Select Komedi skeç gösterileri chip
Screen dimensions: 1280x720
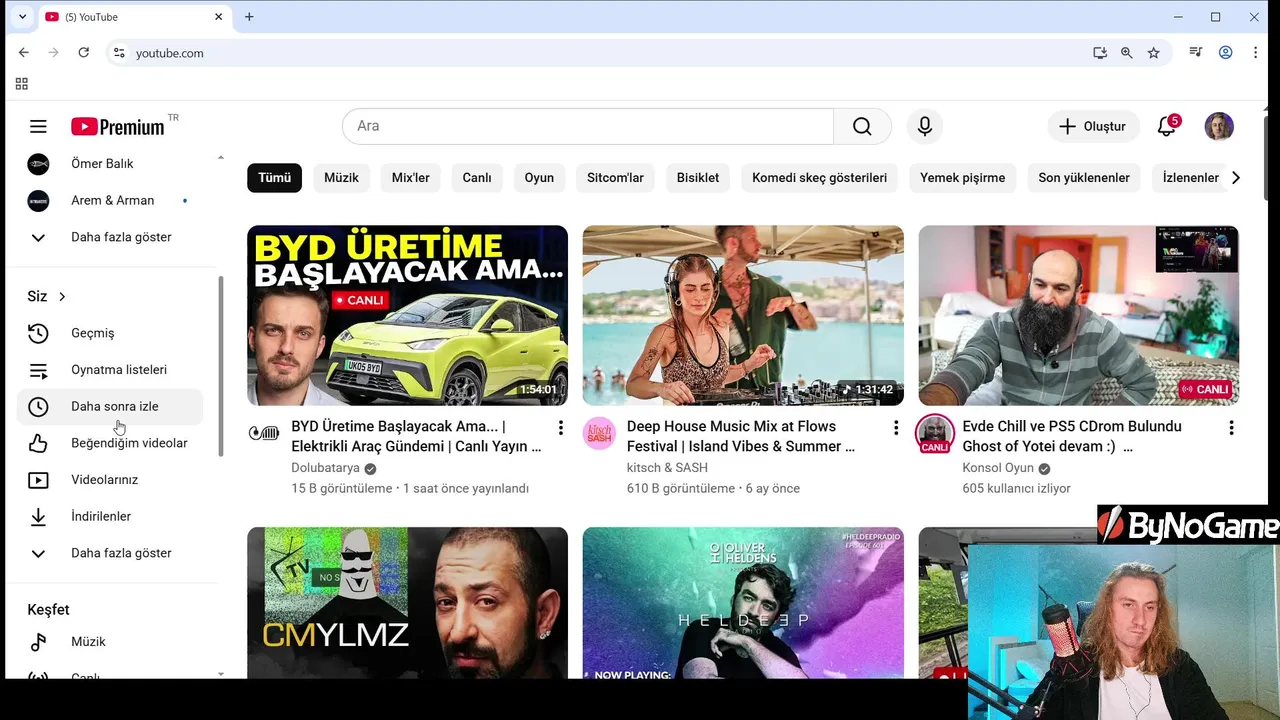pos(819,178)
